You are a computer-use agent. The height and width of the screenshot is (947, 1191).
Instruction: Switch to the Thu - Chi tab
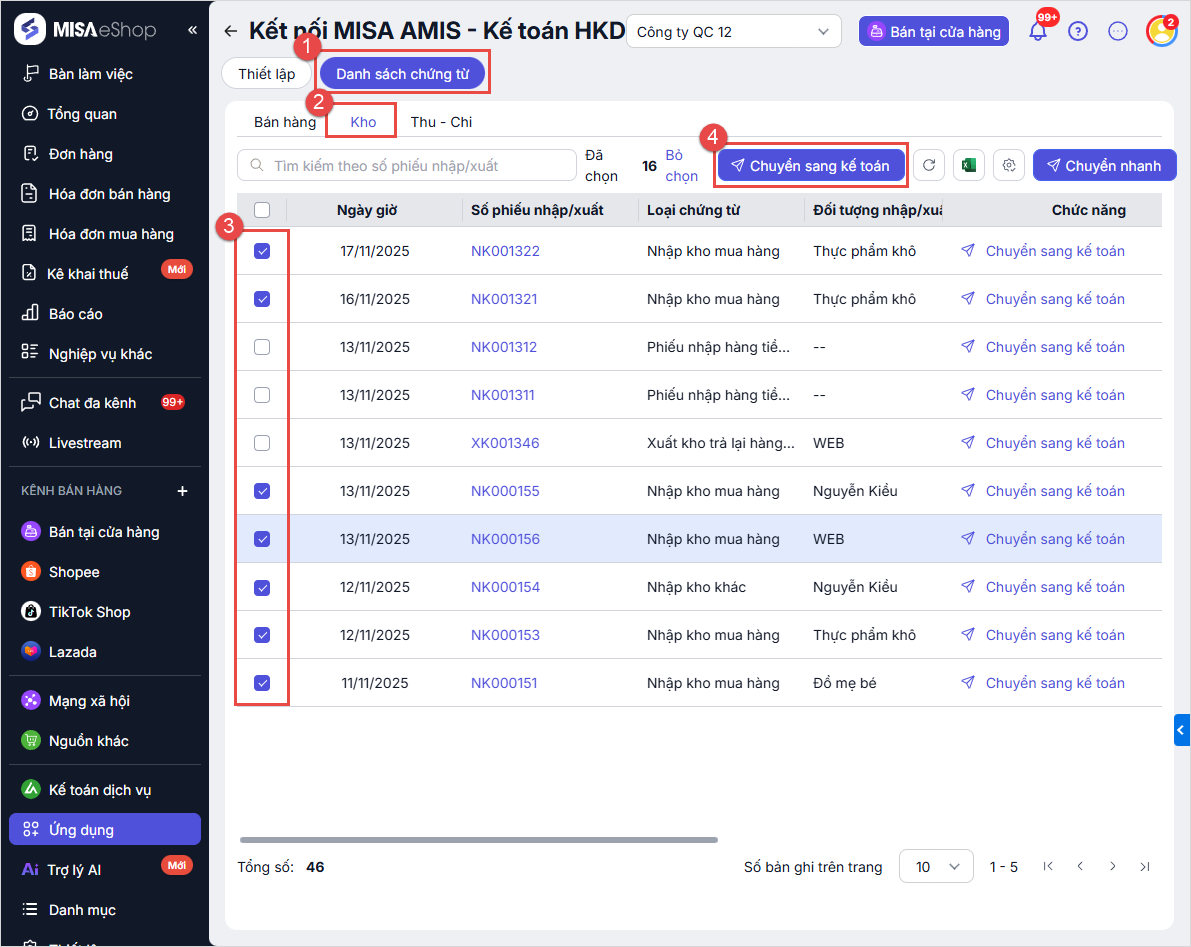(441, 122)
